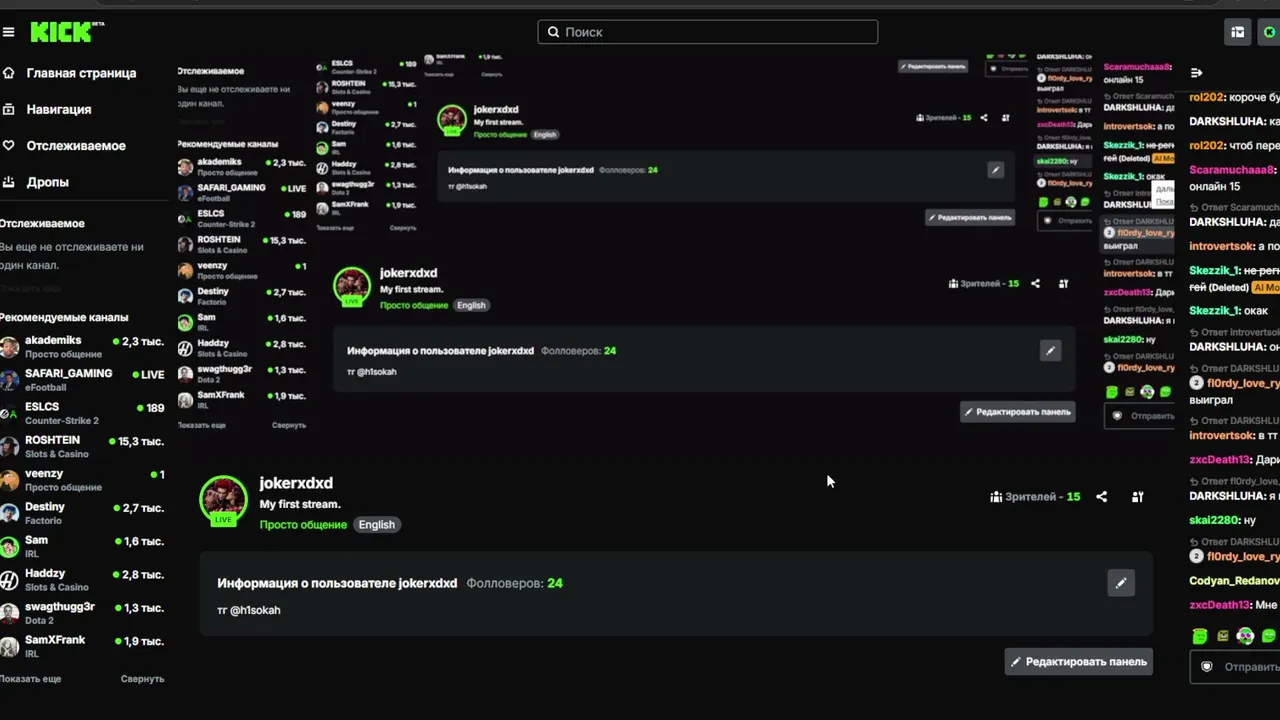
Task: Click the largest Фолловеров: 24 text
Action: click(x=514, y=583)
